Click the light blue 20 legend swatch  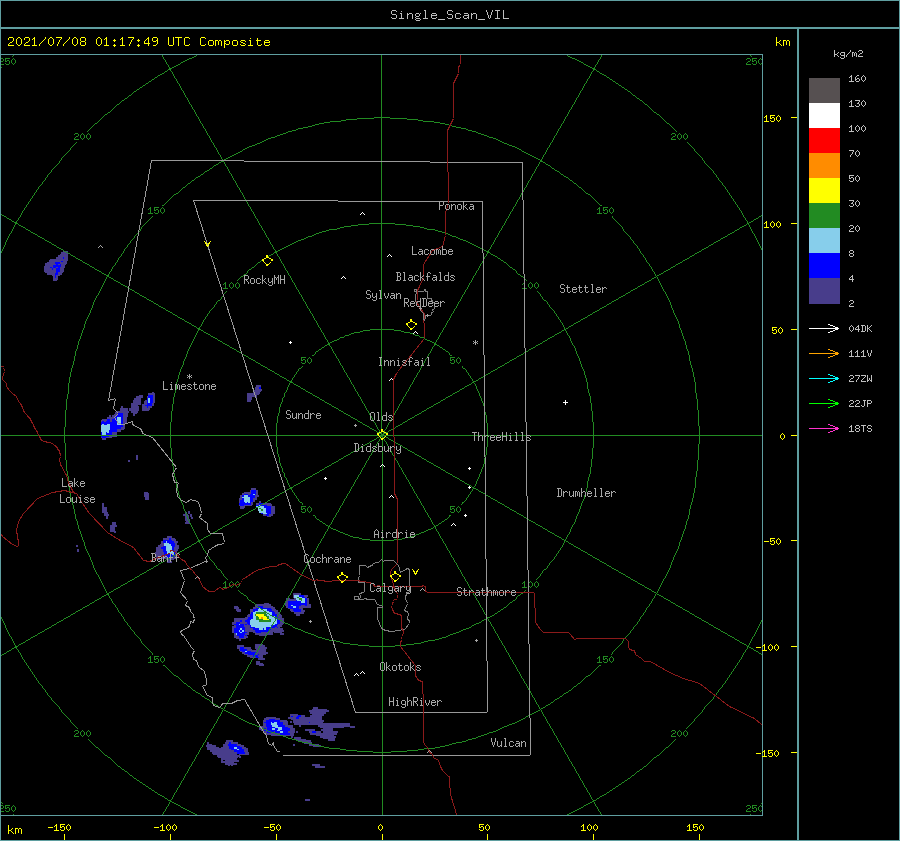(x=824, y=241)
